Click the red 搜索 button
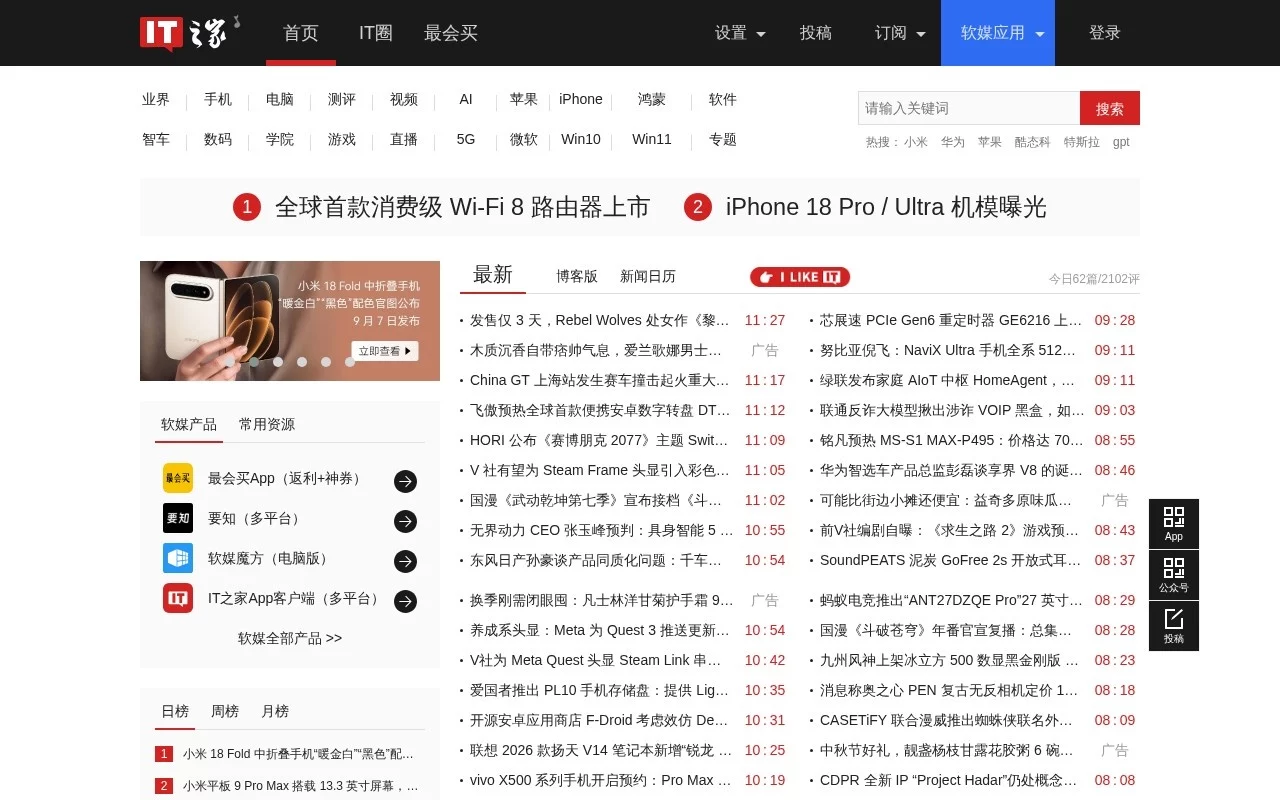The image size is (1280, 800). pyautogui.click(x=1110, y=108)
